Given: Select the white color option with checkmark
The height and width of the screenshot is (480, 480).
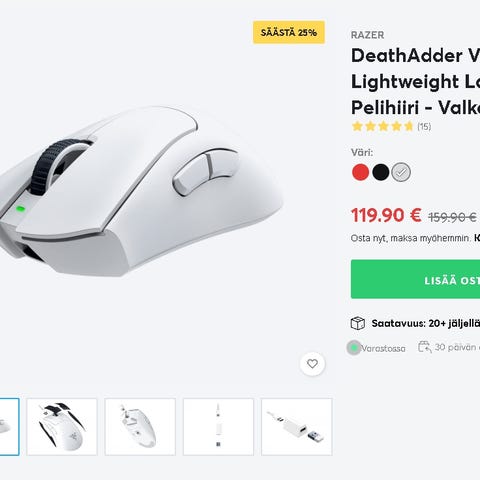Looking at the screenshot, I should click(x=401, y=172).
